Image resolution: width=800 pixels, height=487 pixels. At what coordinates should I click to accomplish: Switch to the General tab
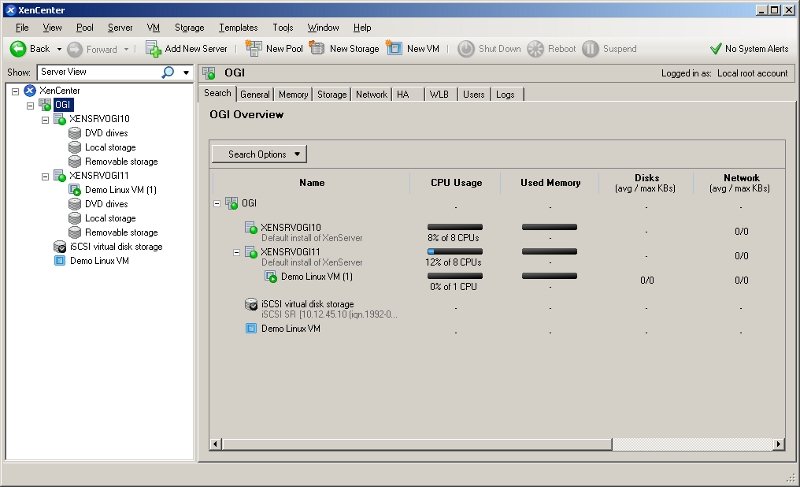[x=255, y=94]
